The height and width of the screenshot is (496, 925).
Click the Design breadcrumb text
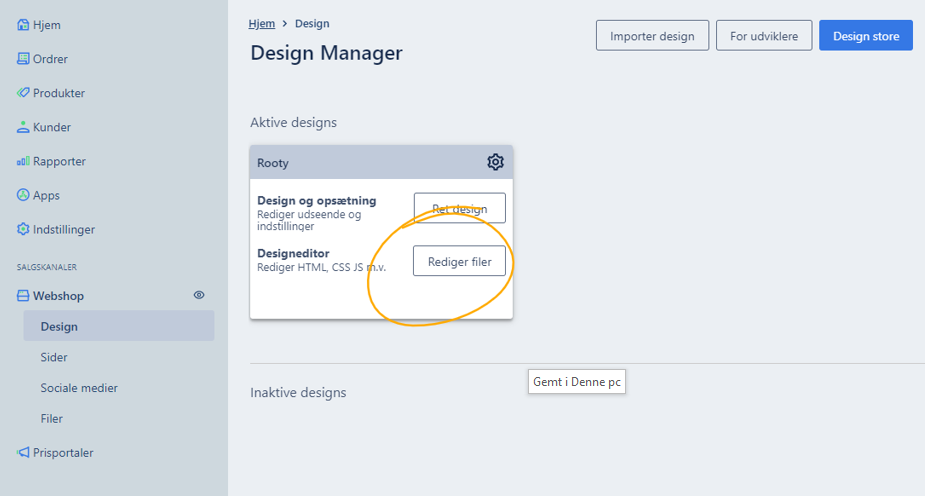click(312, 24)
